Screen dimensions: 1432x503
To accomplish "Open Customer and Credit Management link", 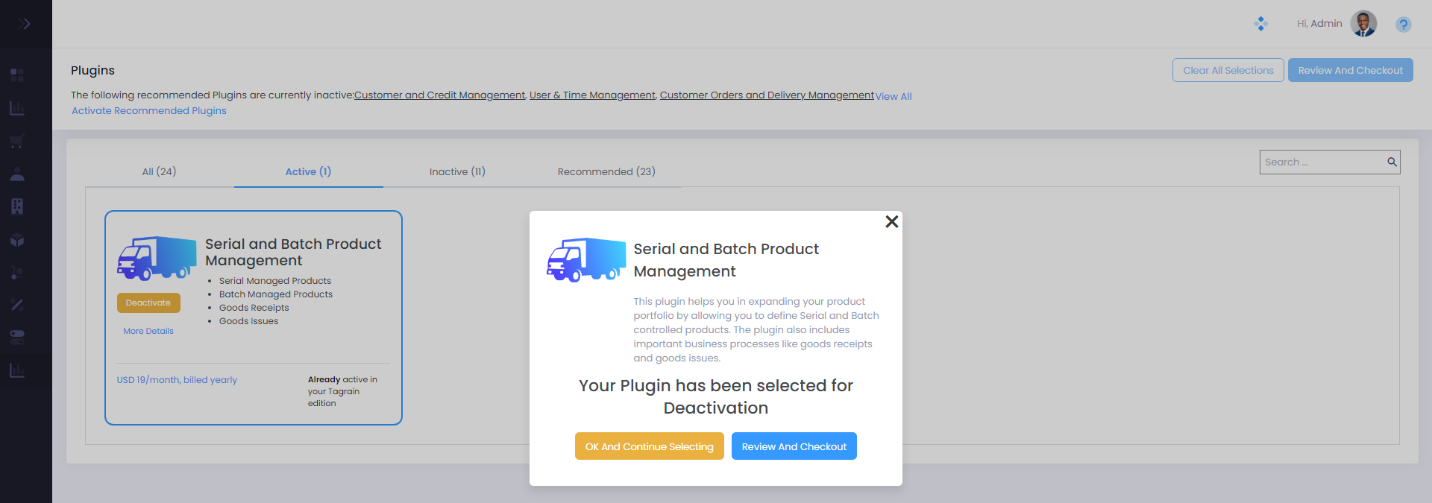I will pyautogui.click(x=440, y=95).
